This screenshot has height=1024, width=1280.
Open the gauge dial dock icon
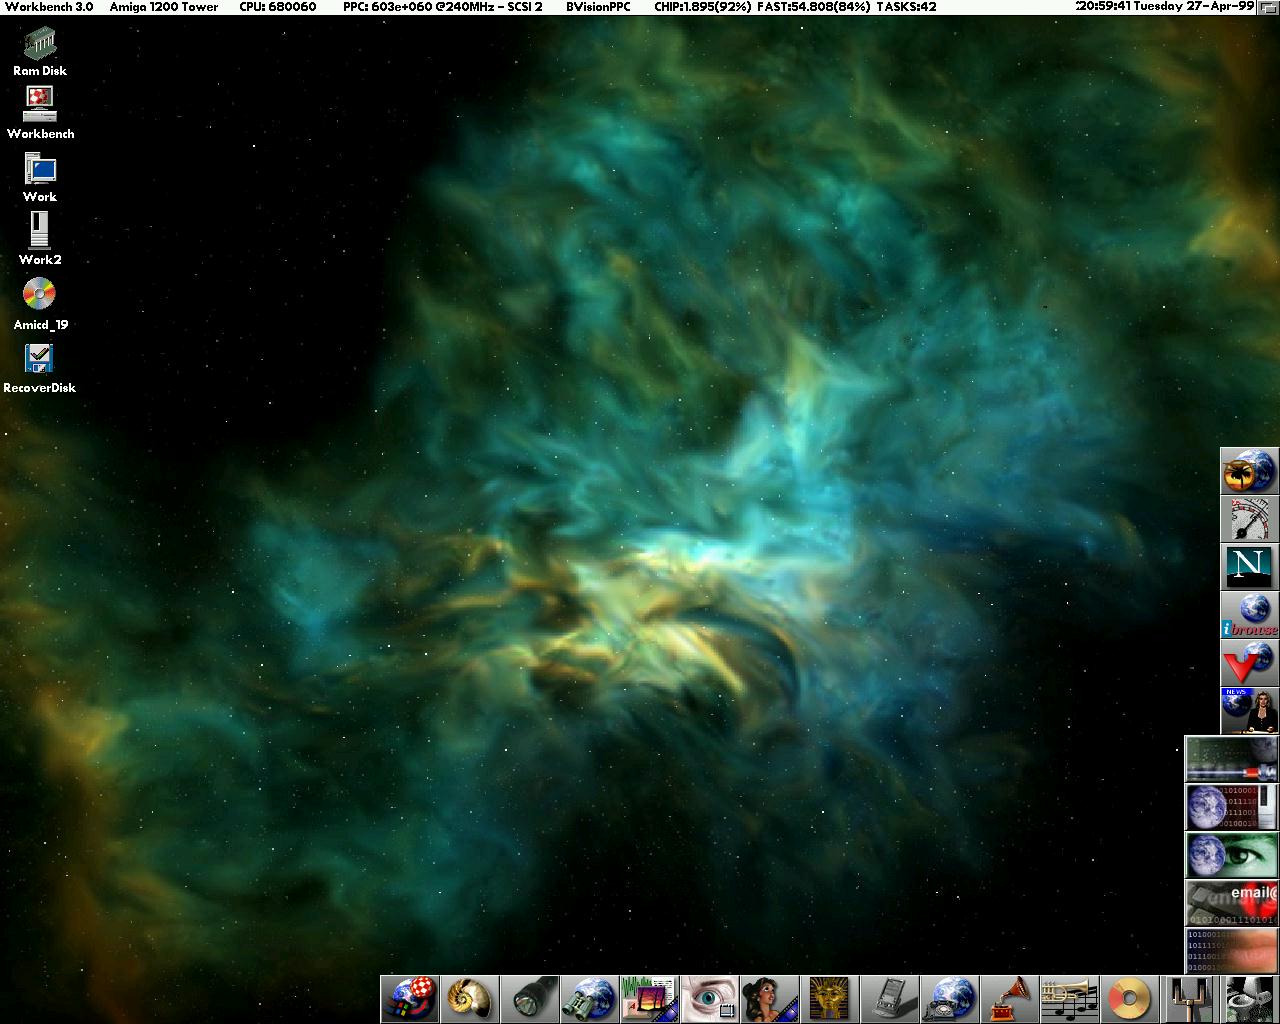coord(1249,519)
